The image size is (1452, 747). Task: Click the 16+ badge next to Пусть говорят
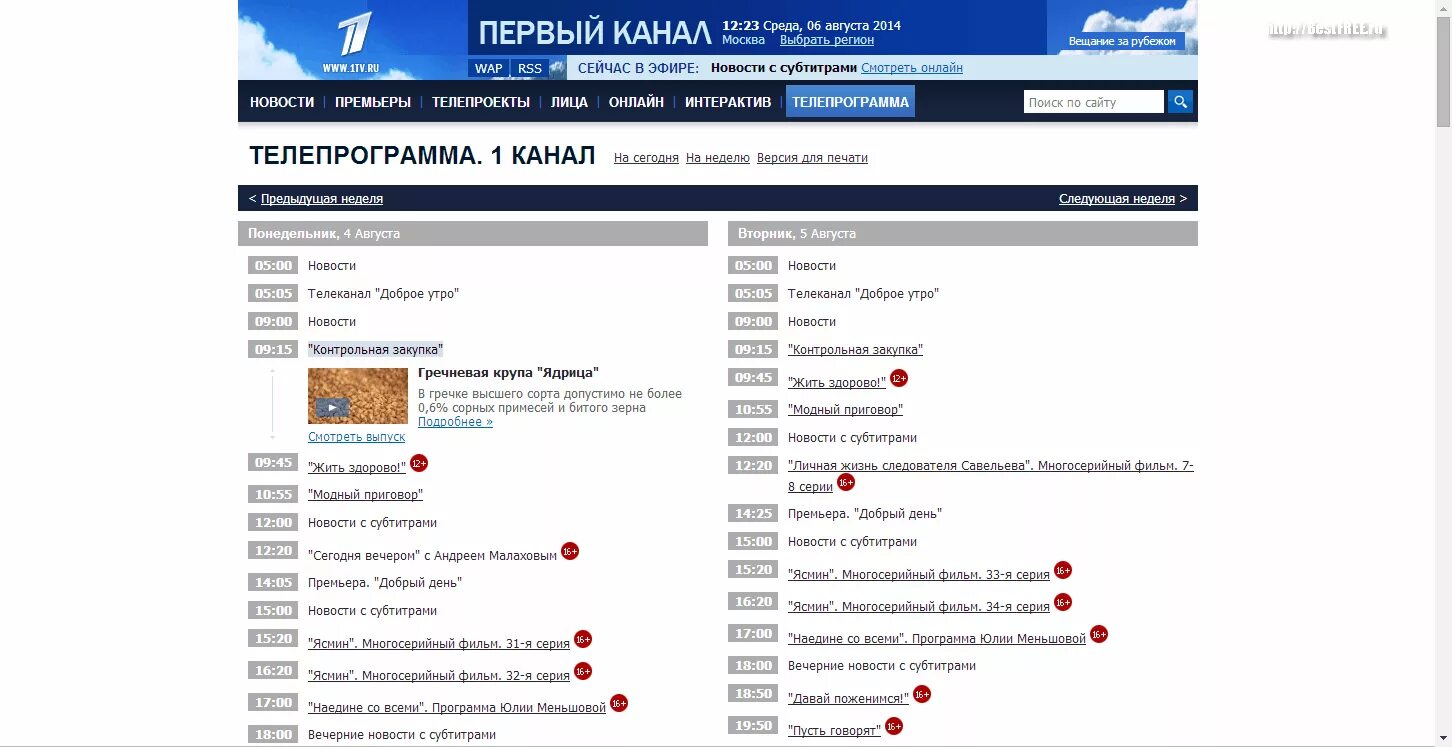click(894, 726)
